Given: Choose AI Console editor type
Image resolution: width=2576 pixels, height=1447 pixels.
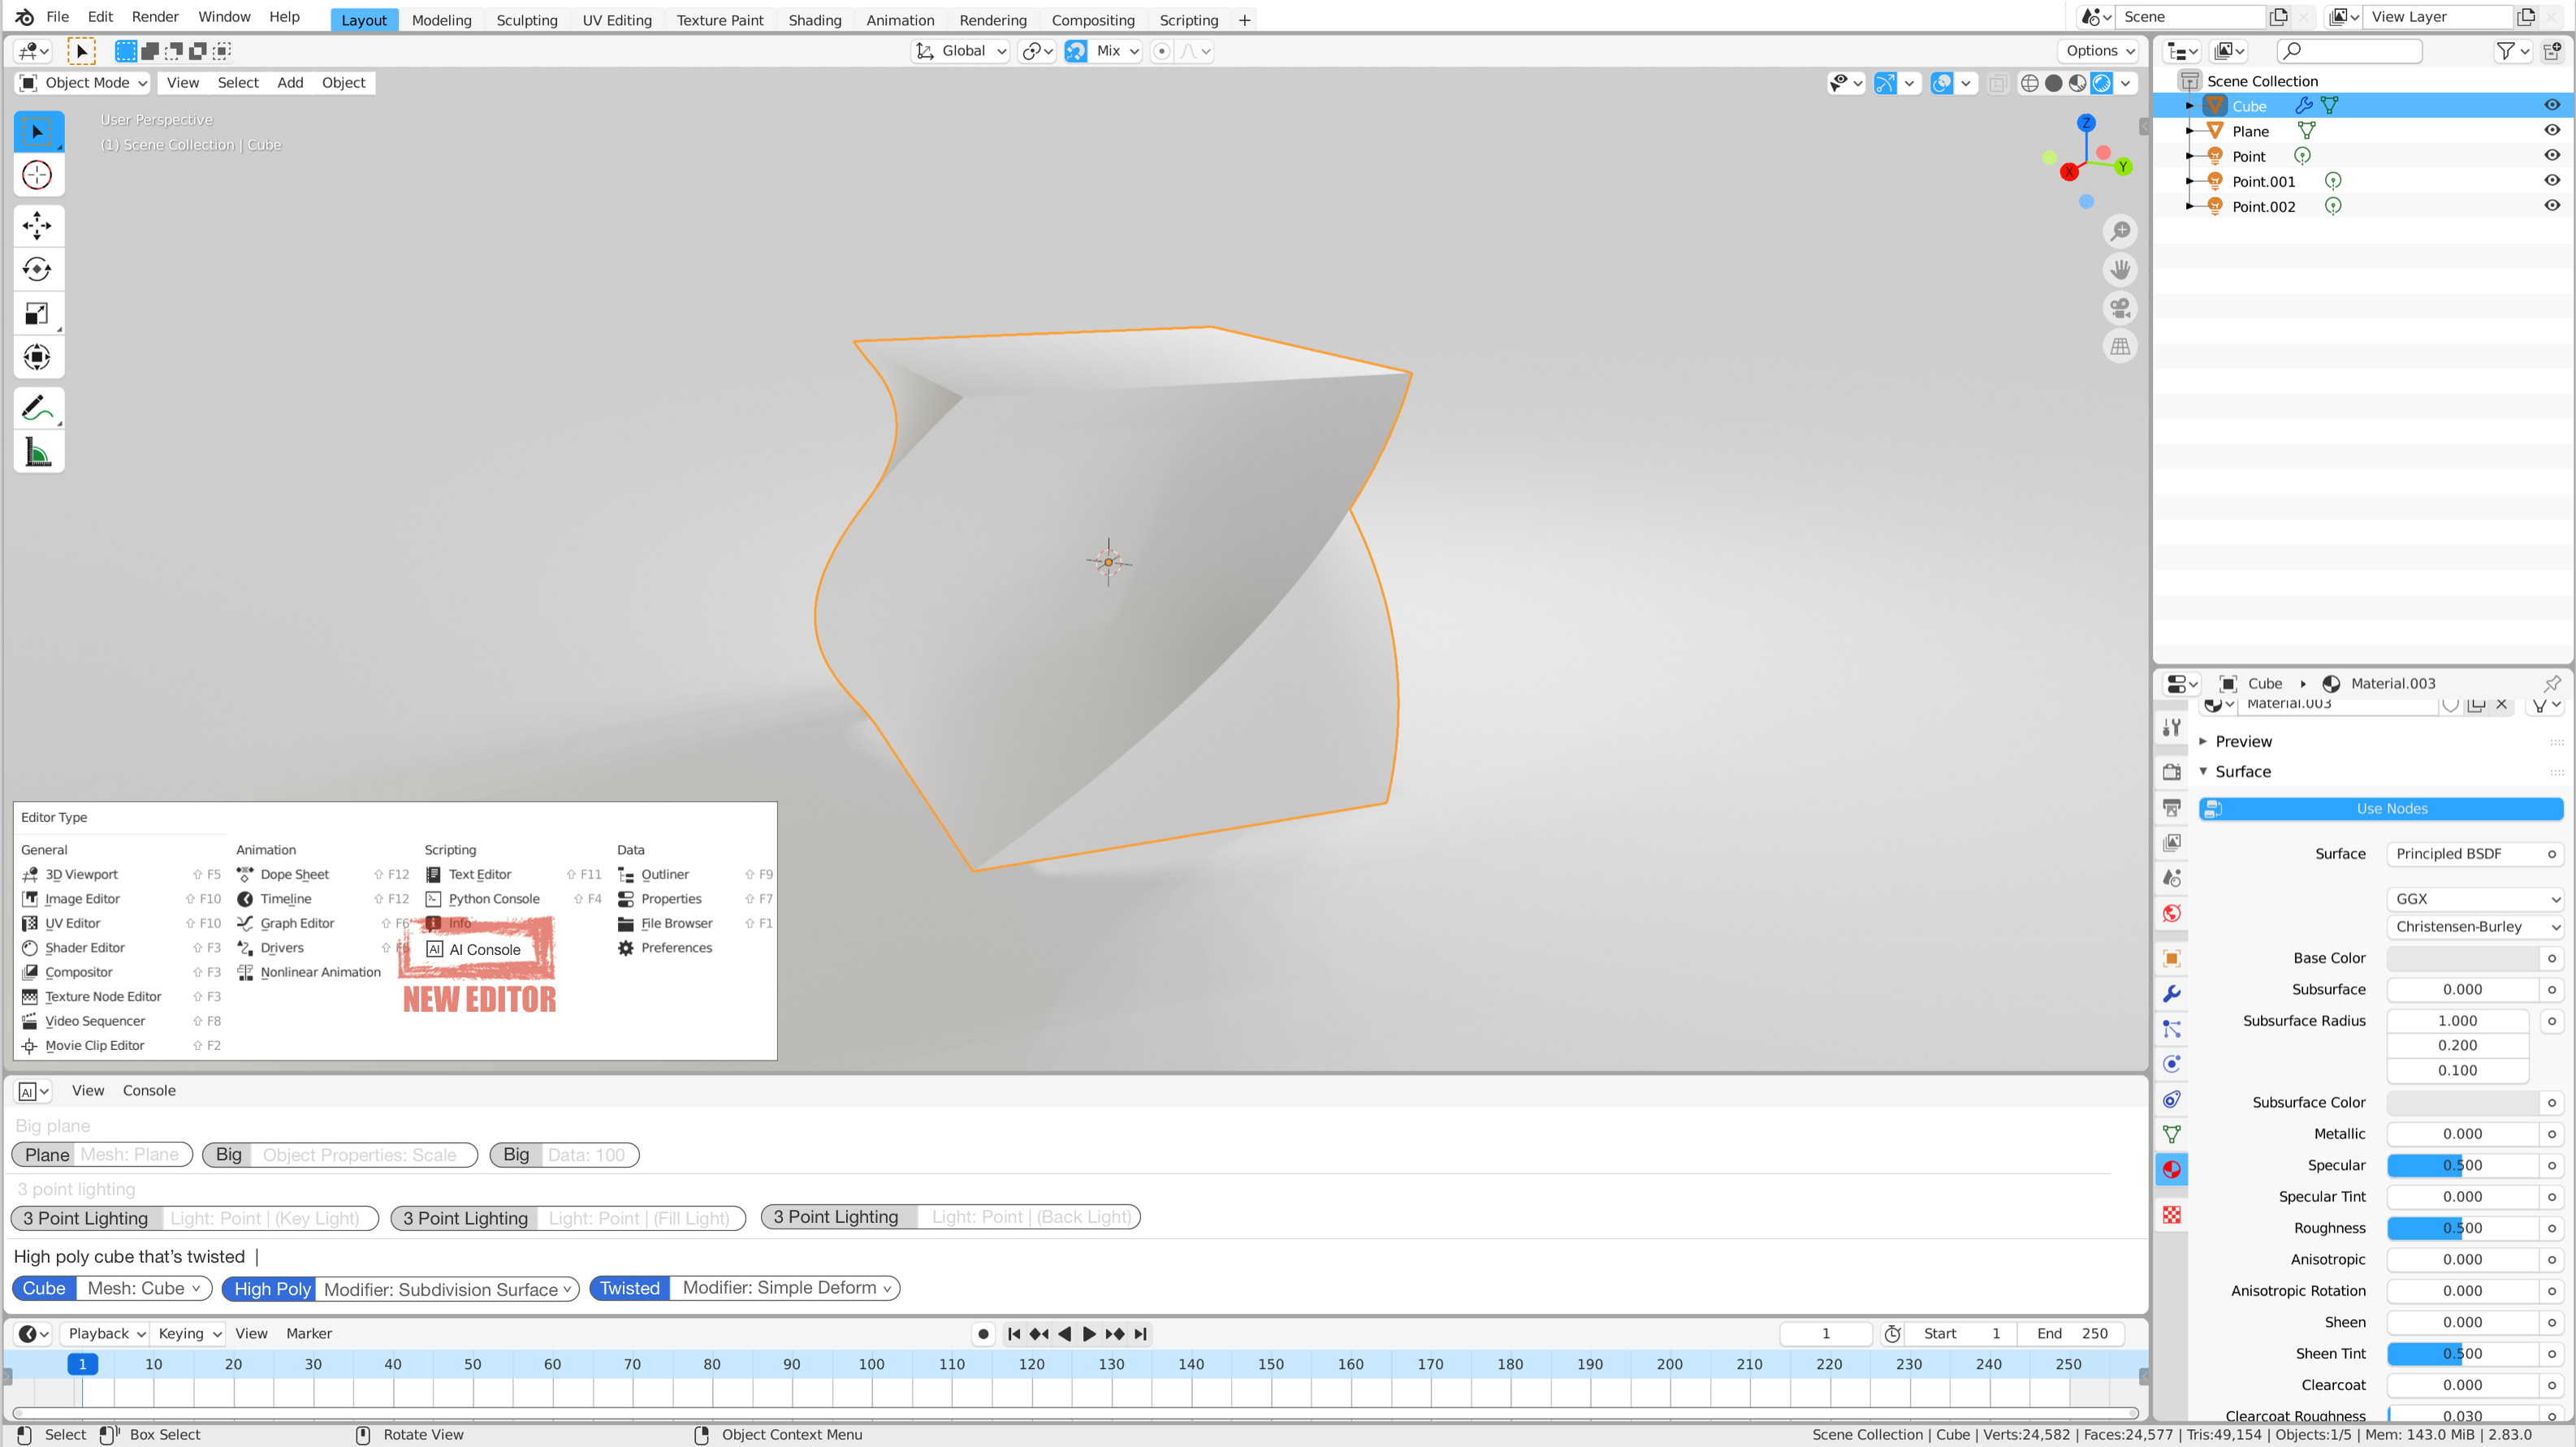Looking at the screenshot, I should coord(475,949).
